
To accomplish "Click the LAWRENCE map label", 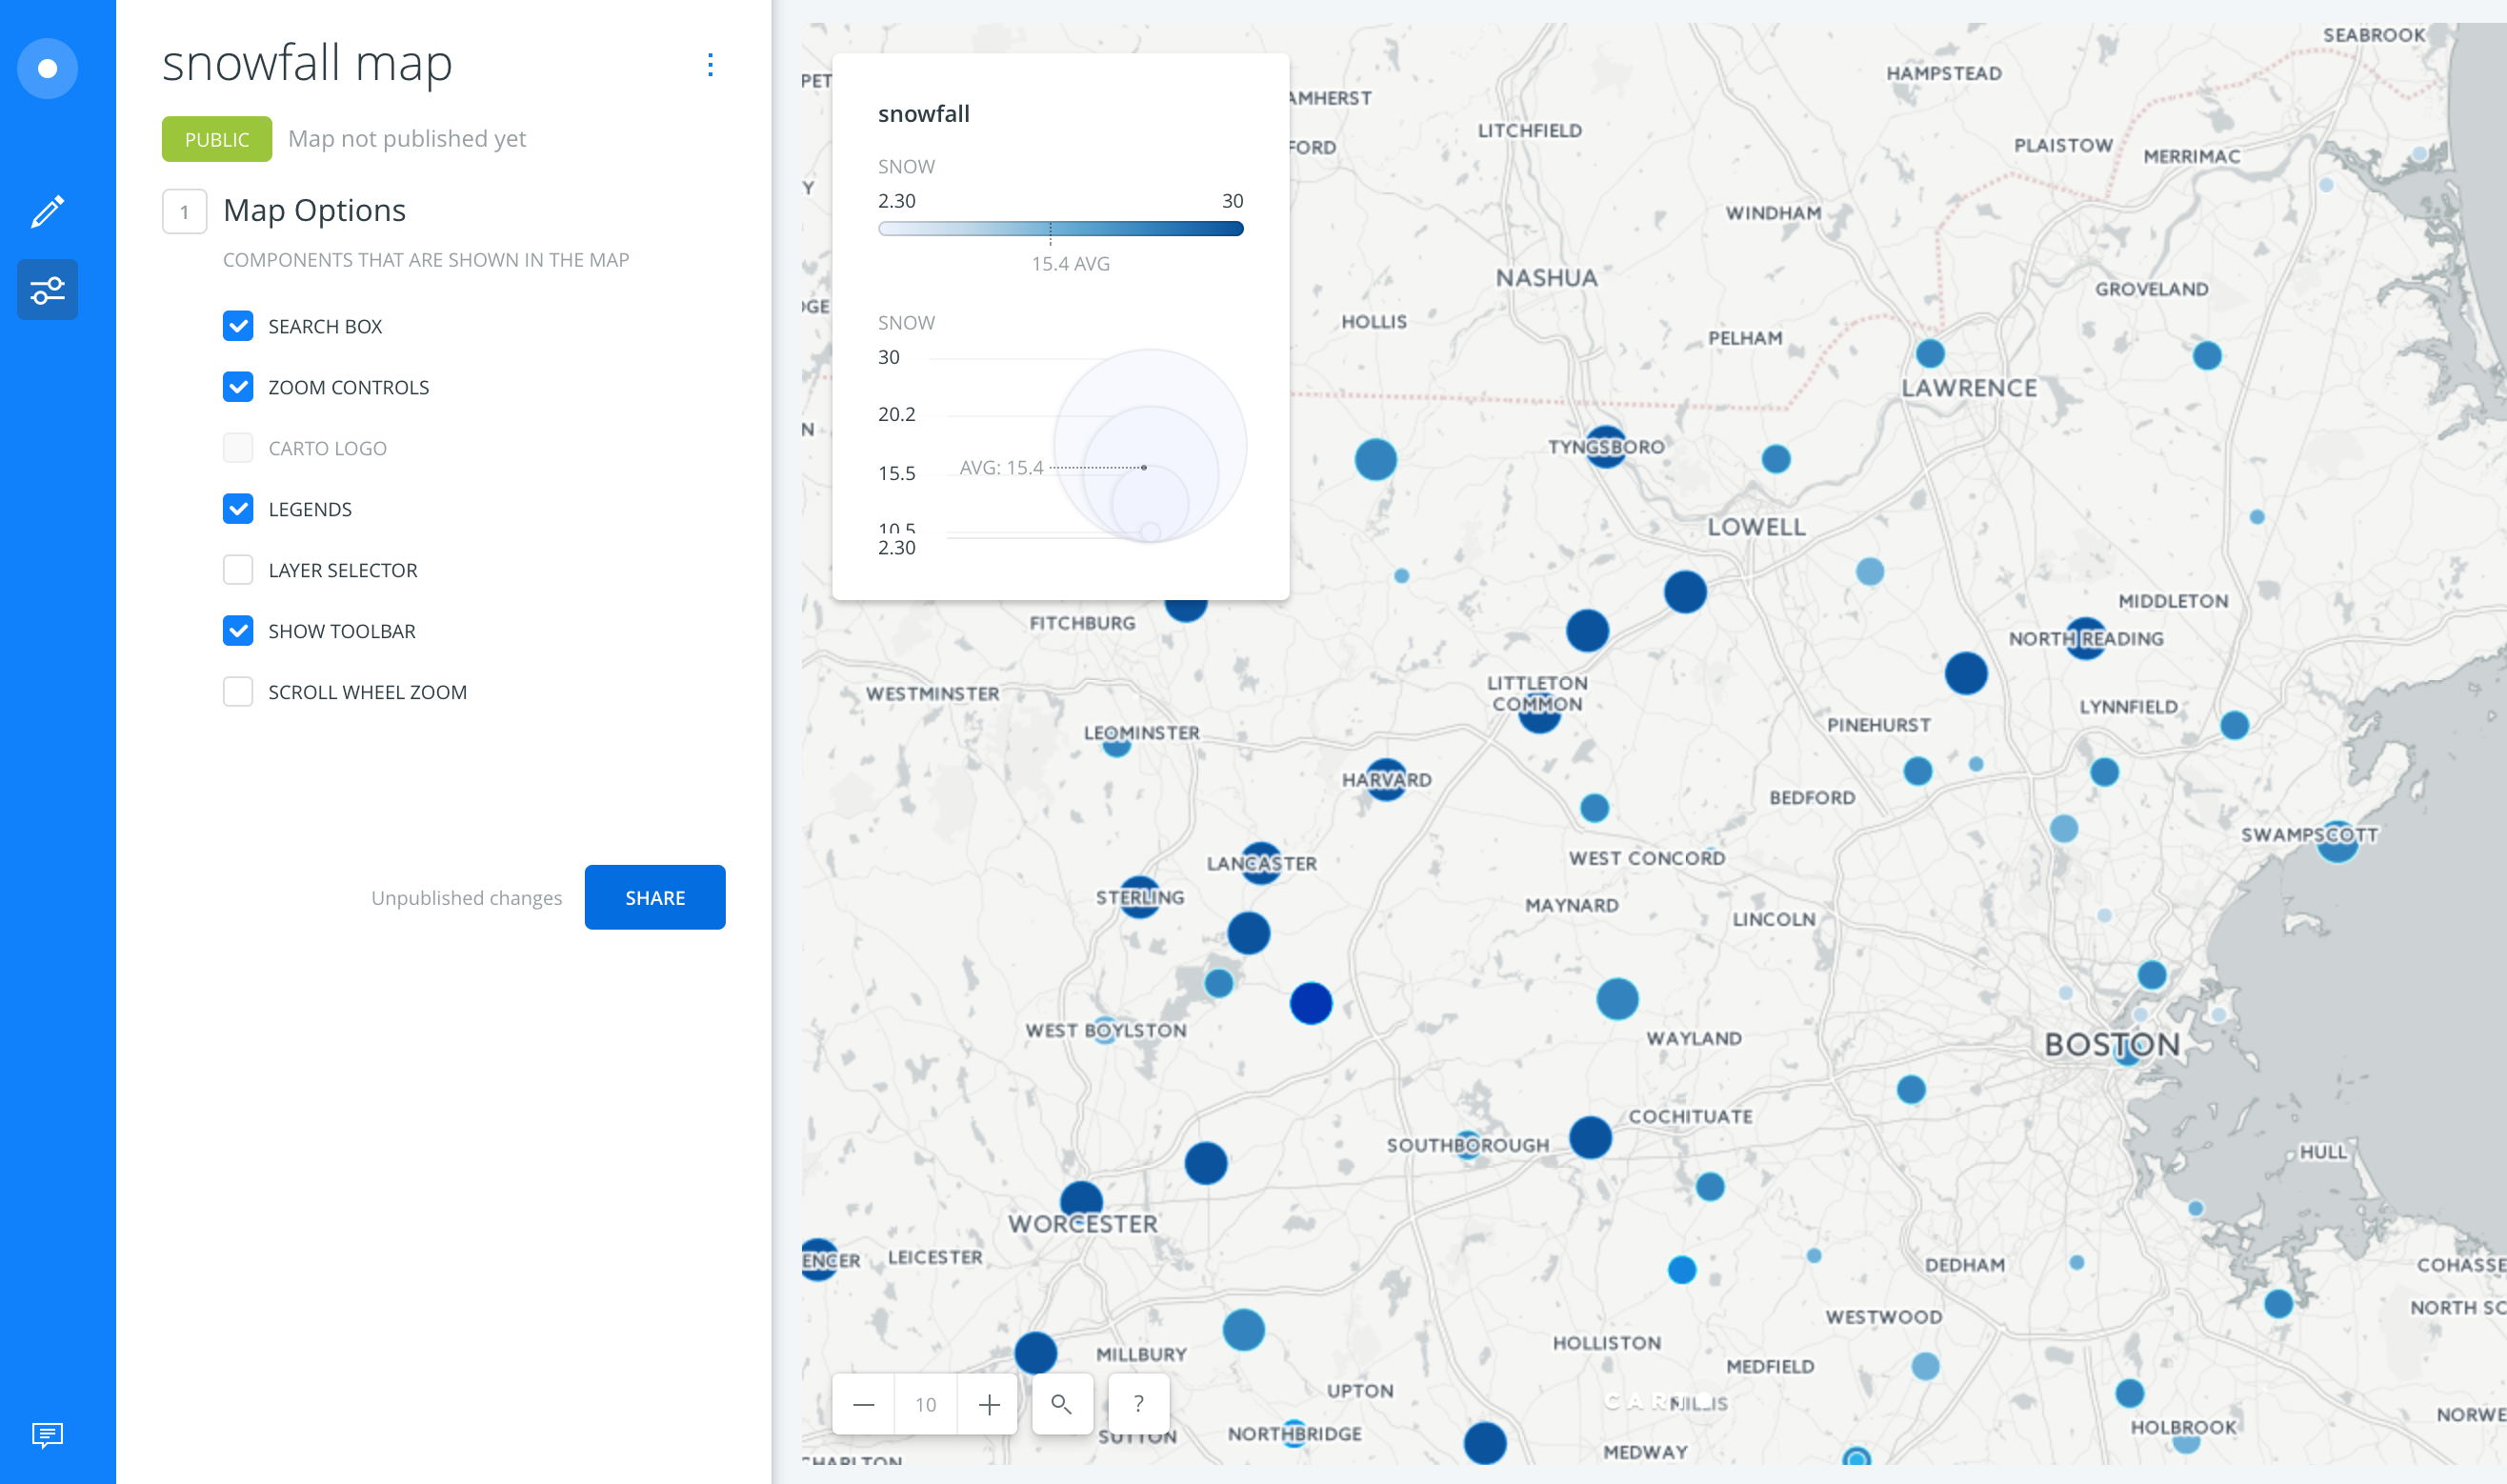I will pyautogui.click(x=1969, y=388).
